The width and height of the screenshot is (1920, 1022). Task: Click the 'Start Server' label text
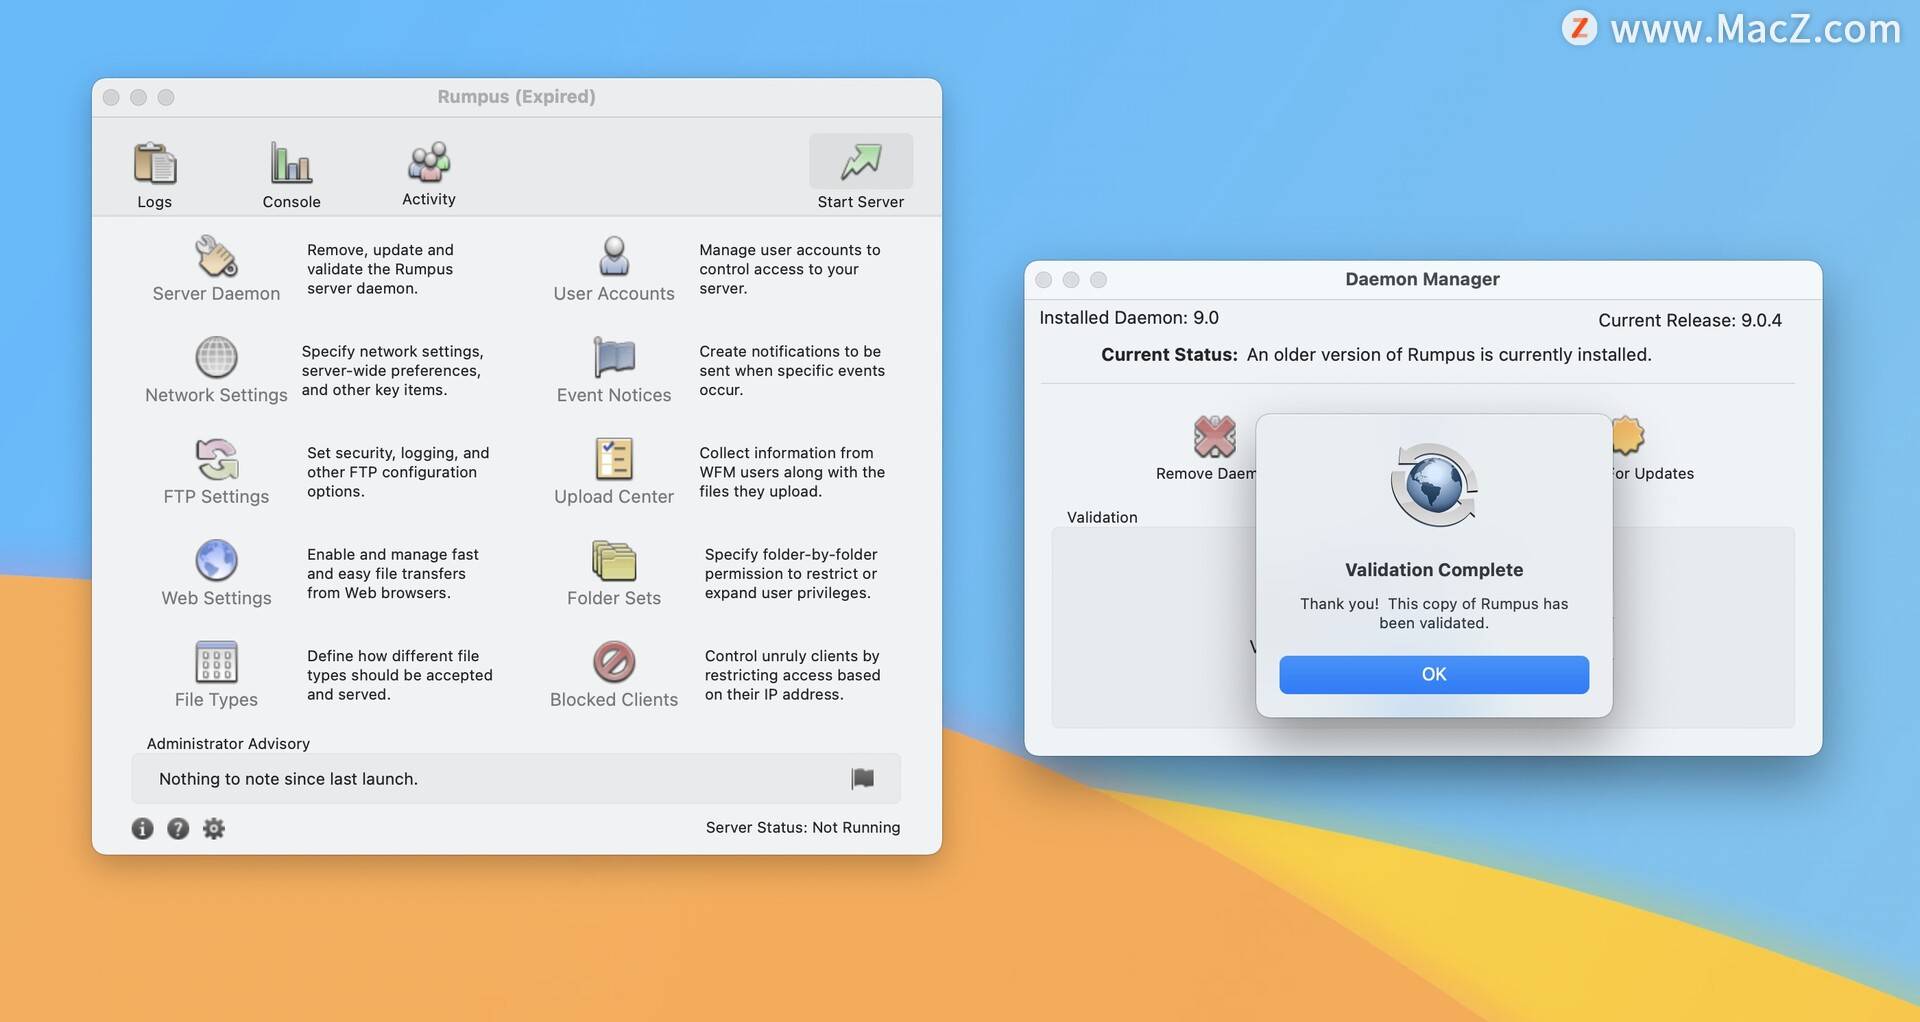861,202
